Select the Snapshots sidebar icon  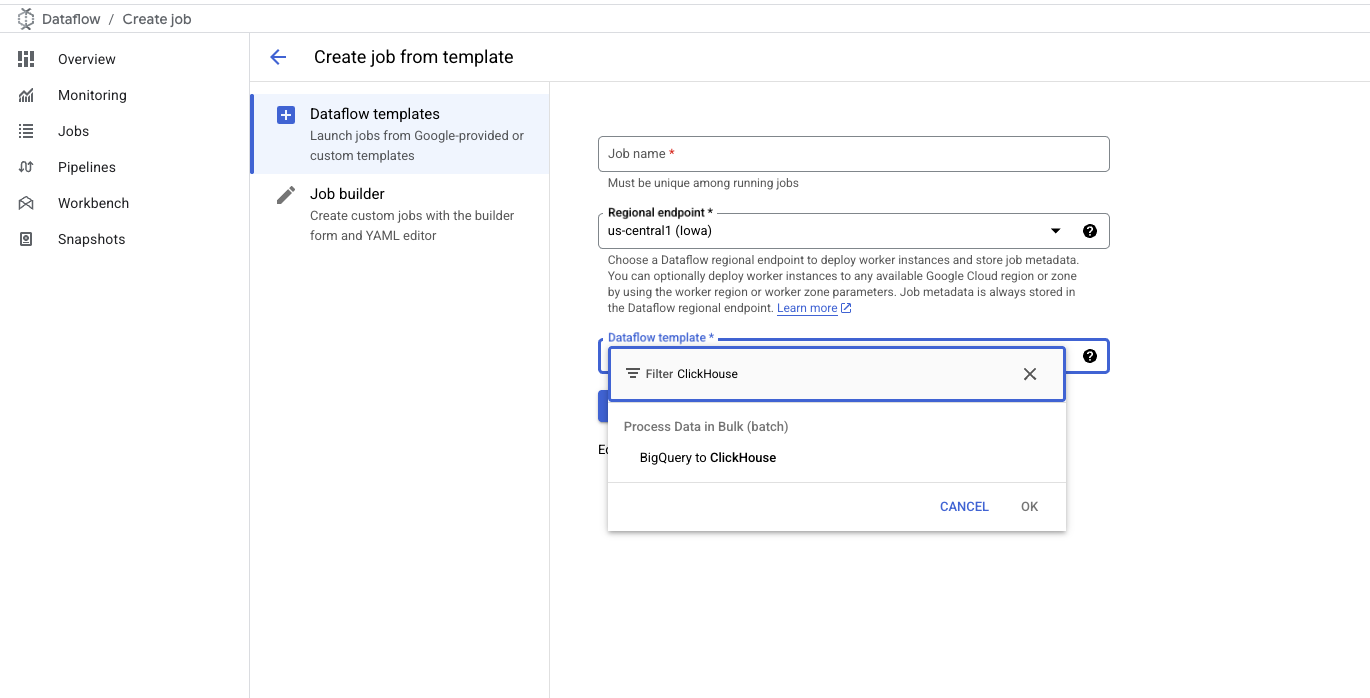tap(26, 239)
